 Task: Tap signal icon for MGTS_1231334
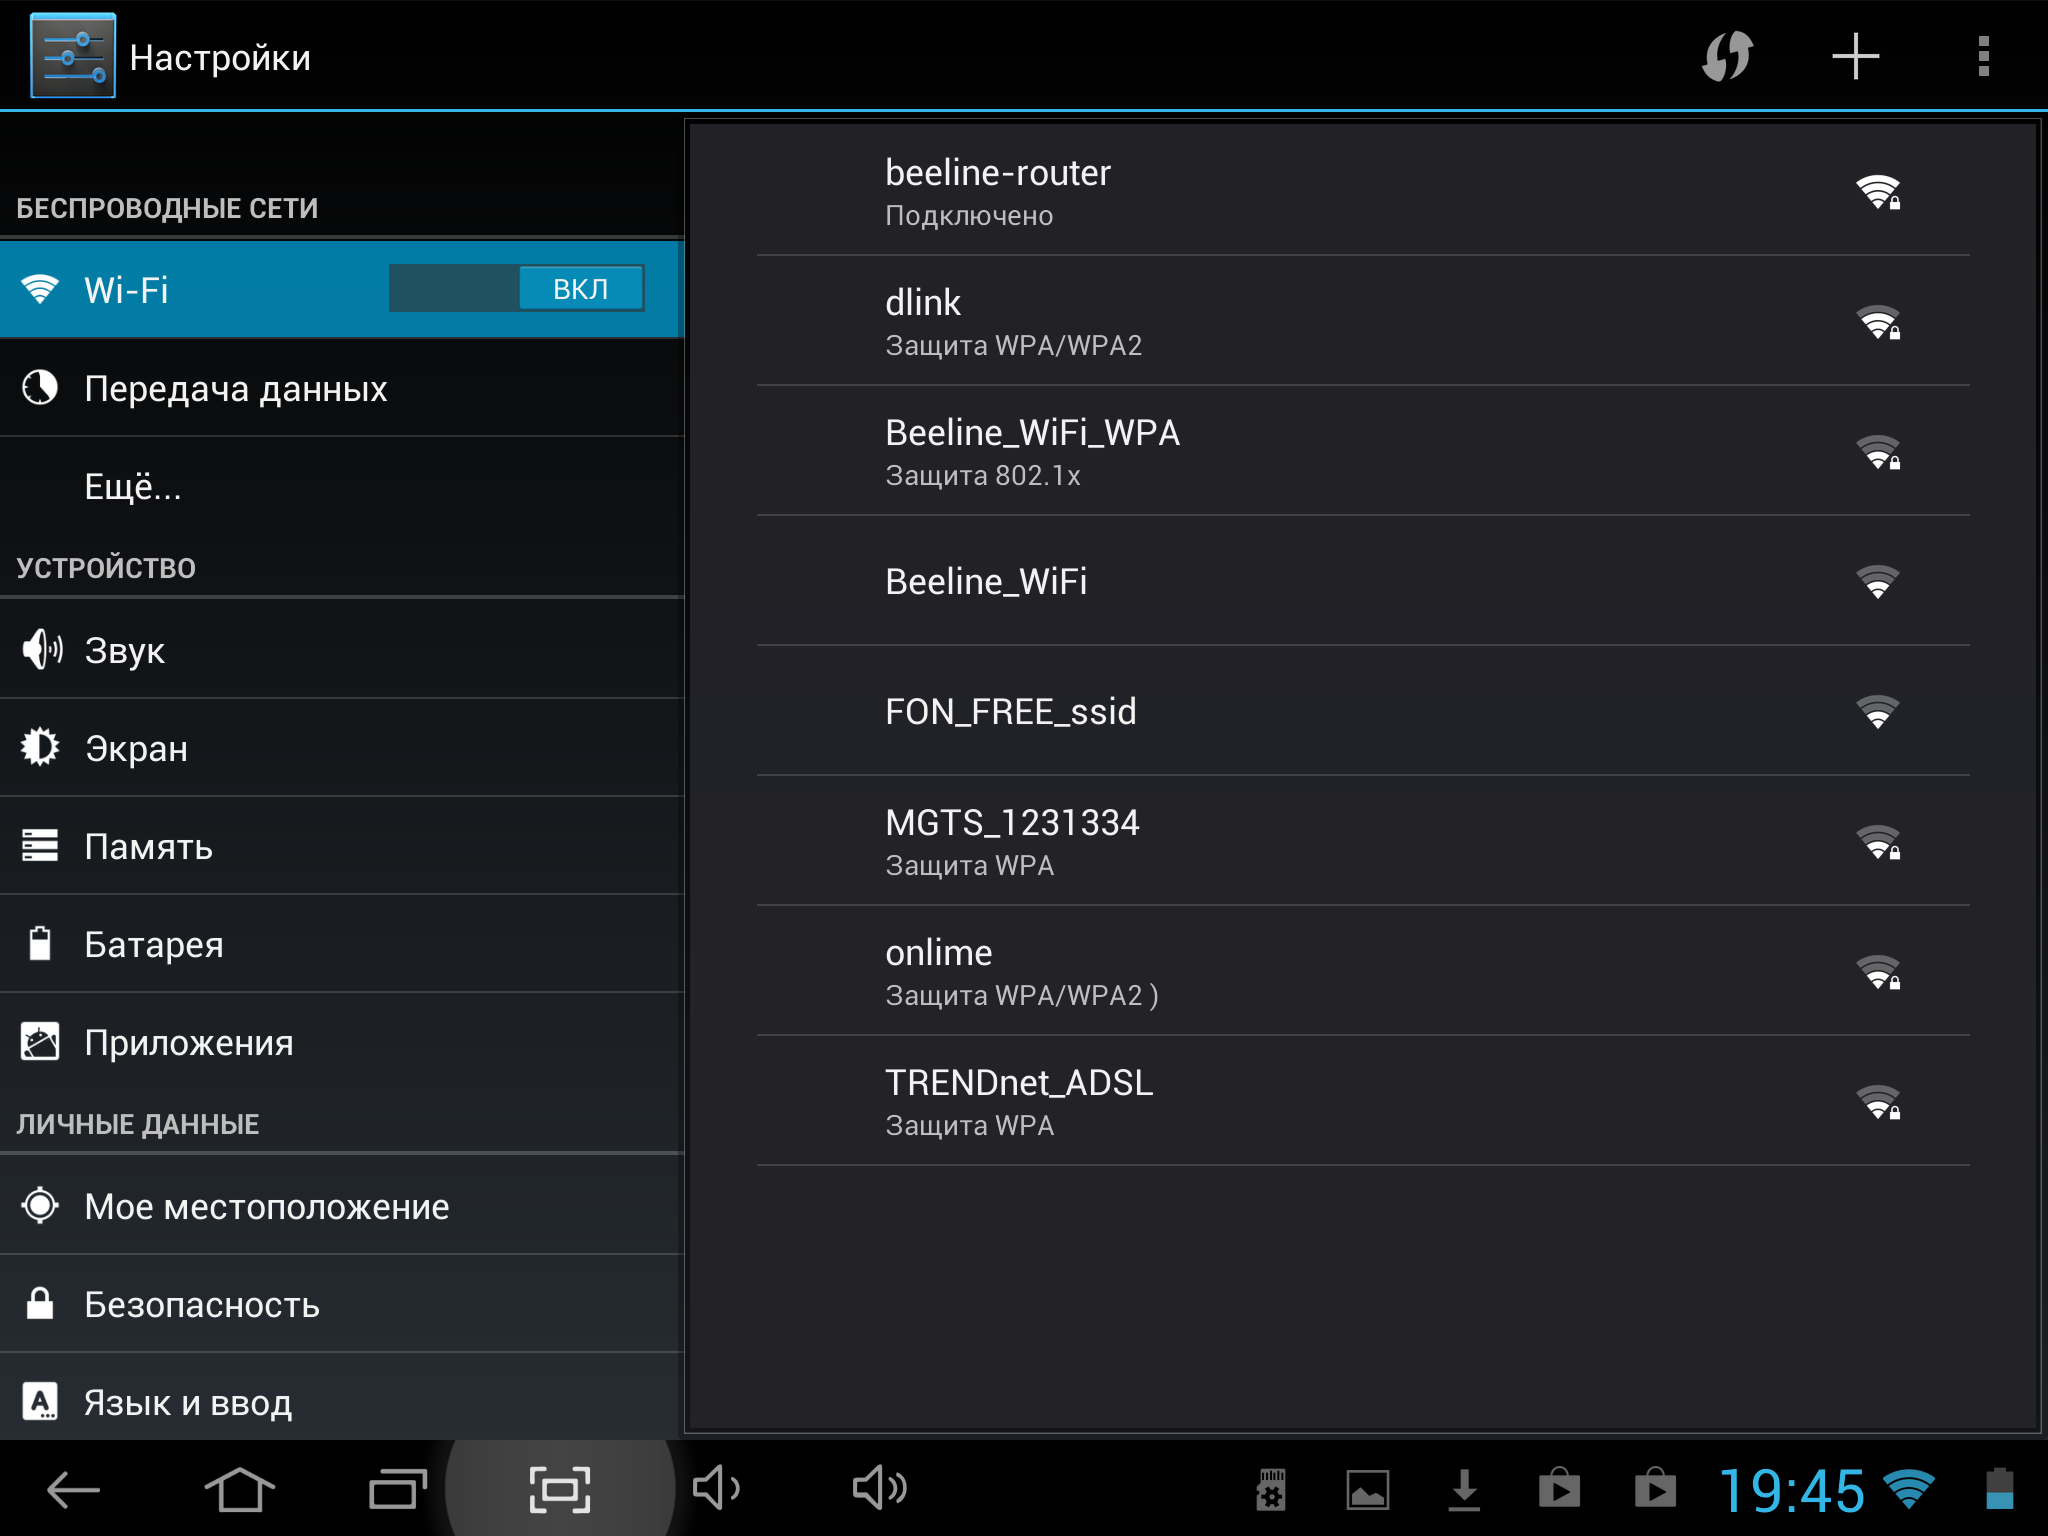click(1878, 842)
